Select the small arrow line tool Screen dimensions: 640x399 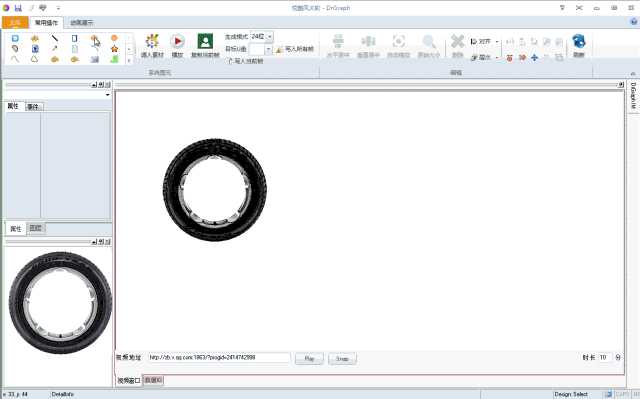click(x=55, y=49)
